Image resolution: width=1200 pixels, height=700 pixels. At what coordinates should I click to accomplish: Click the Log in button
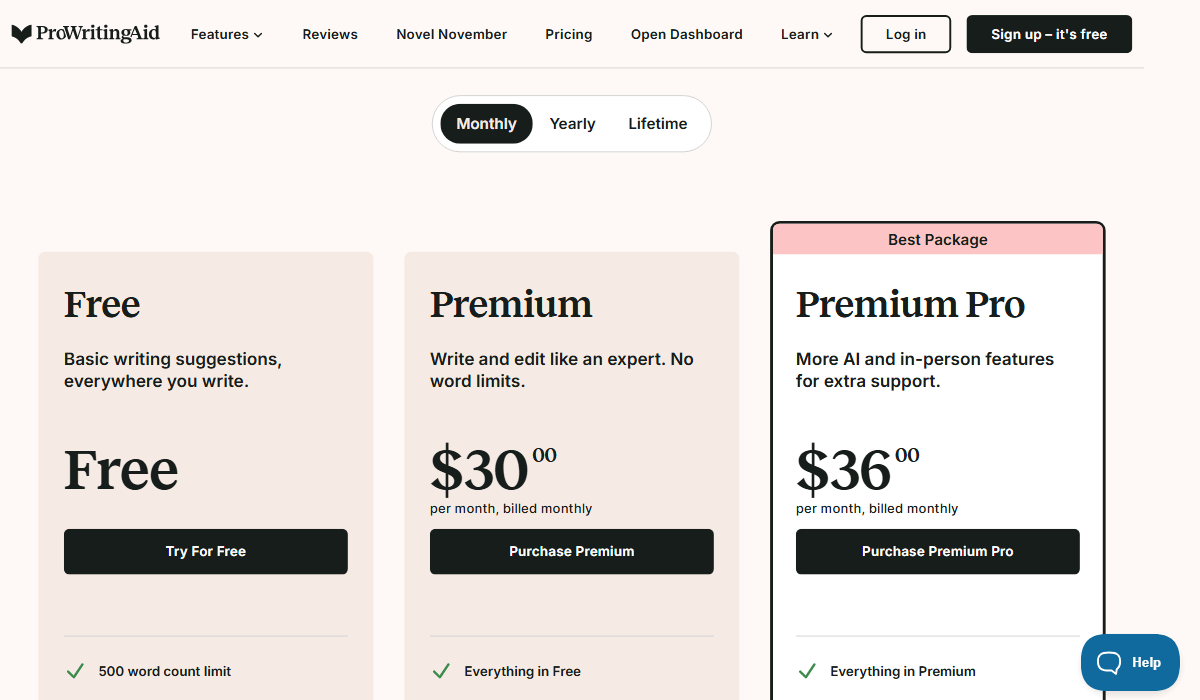[906, 34]
